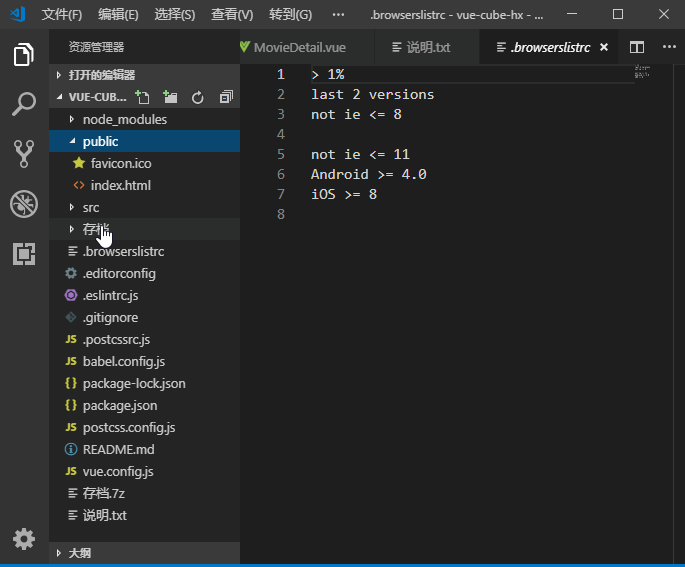This screenshot has width=685, height=567.
Task: Expand the node_modules folder
Action: click(144, 119)
